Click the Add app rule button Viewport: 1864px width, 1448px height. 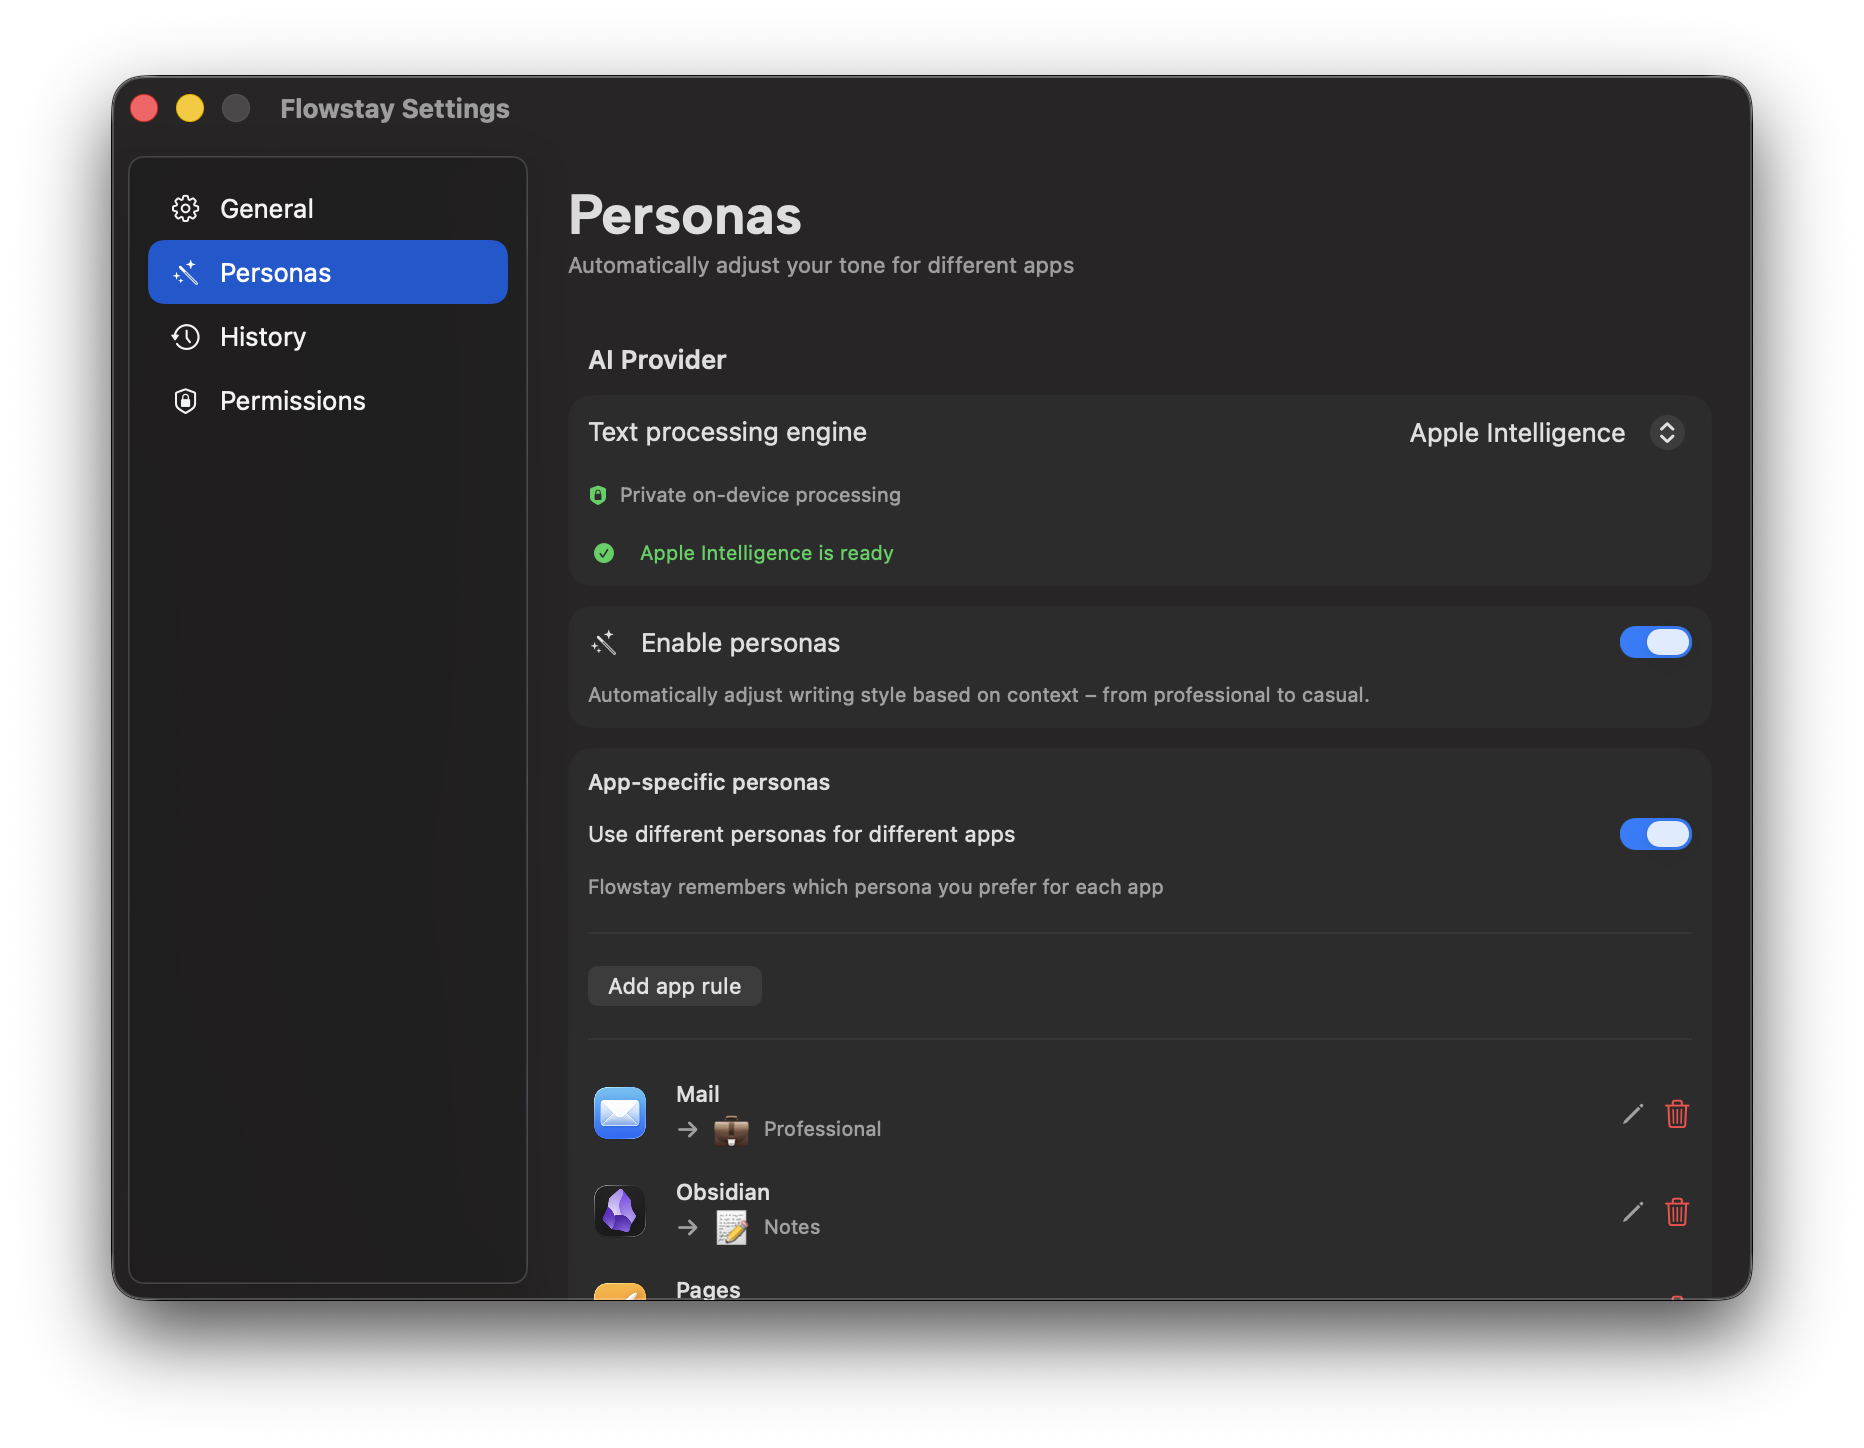coord(674,986)
